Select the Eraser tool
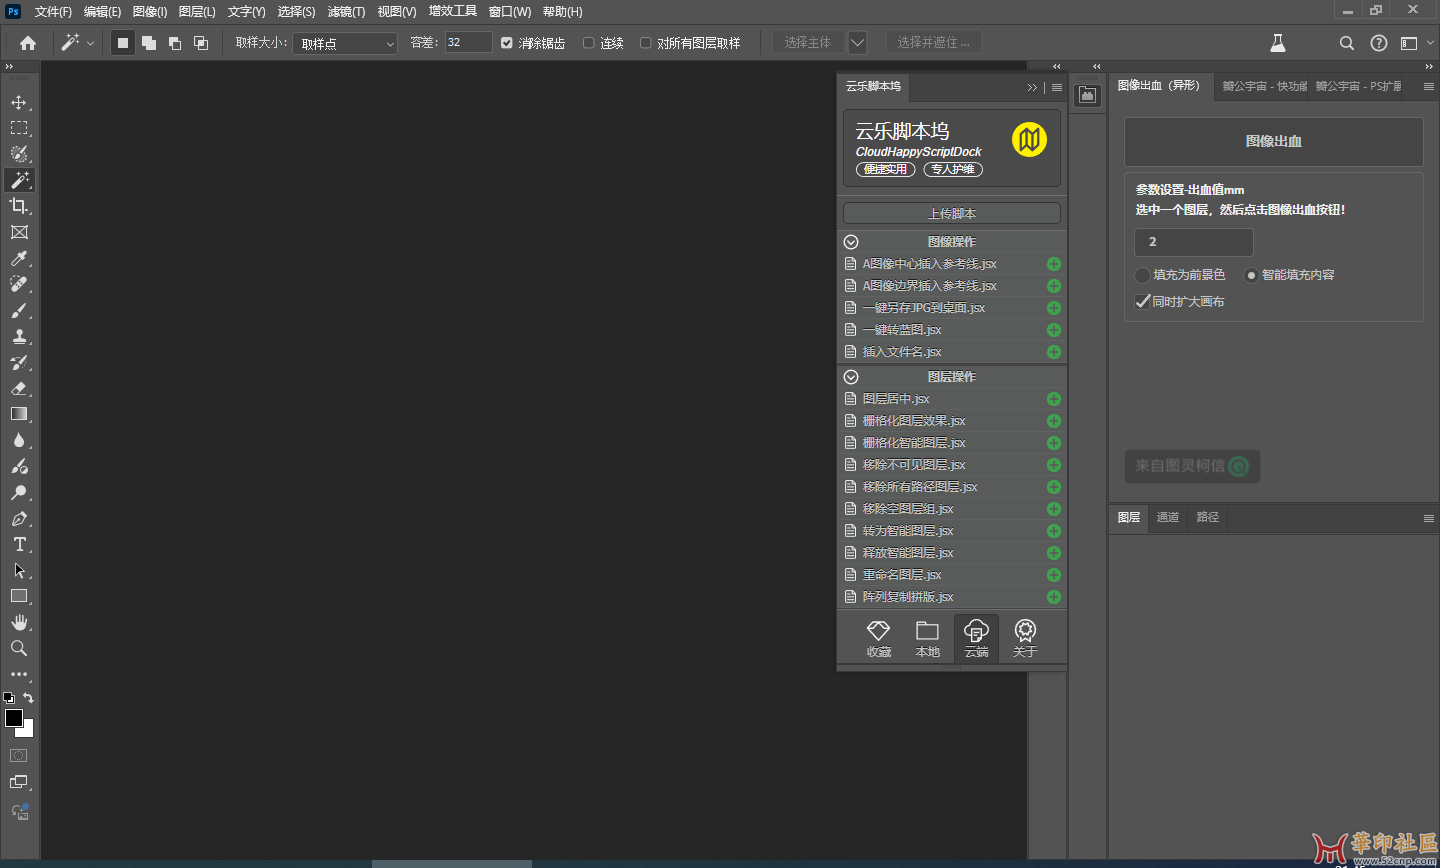The width and height of the screenshot is (1440, 868). point(19,388)
